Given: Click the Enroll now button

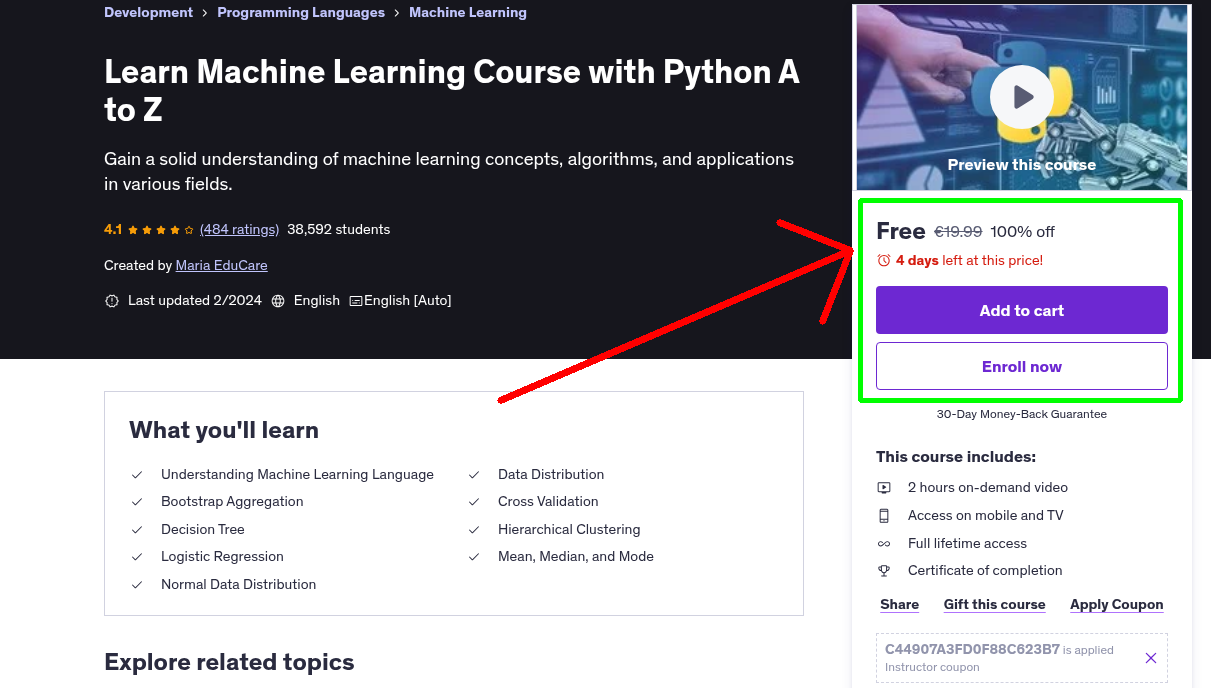Looking at the screenshot, I should 1021,366.
